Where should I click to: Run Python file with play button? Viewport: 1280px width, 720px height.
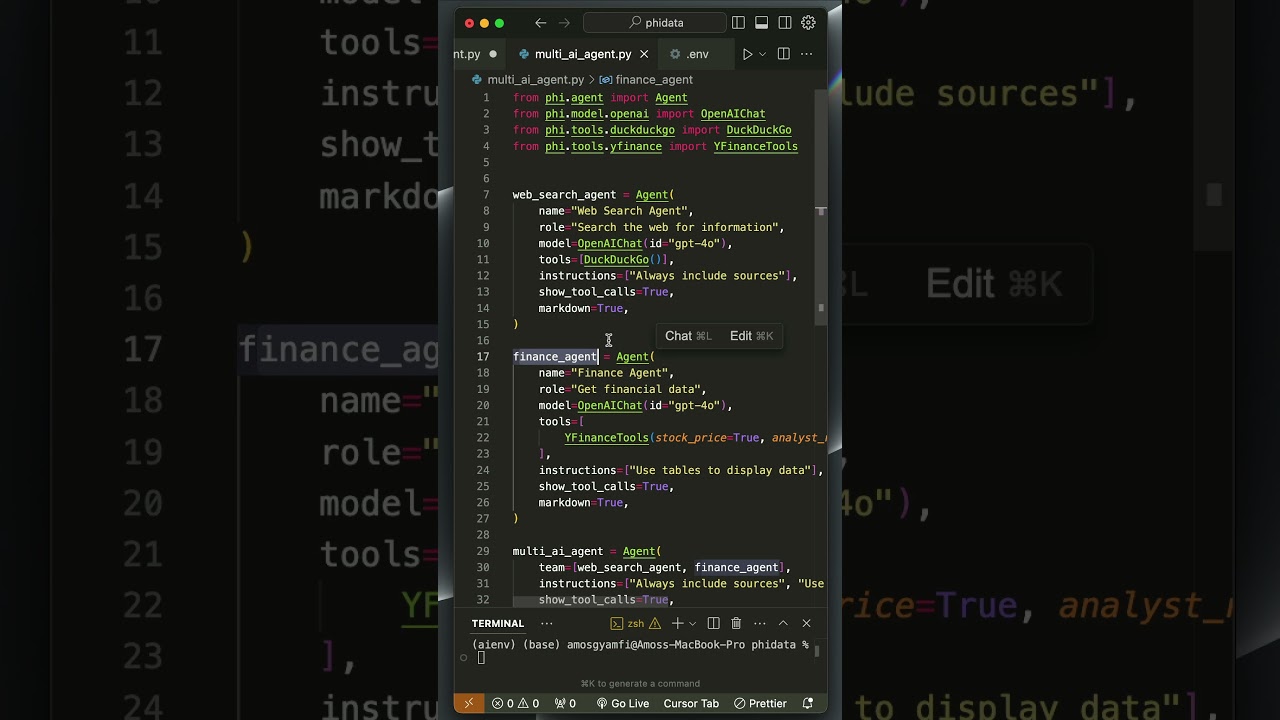[x=747, y=54]
